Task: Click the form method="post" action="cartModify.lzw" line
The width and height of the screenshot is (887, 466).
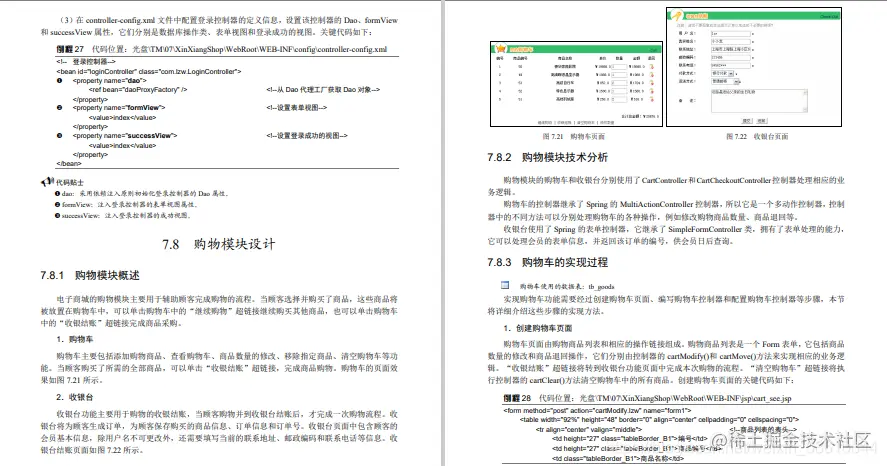Action: pyautogui.click(x=597, y=411)
